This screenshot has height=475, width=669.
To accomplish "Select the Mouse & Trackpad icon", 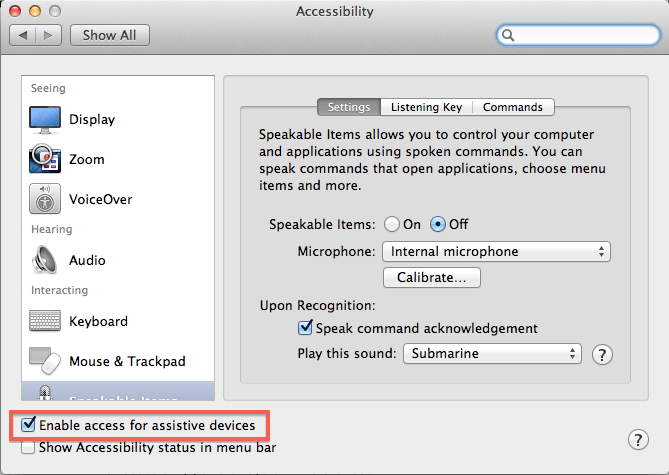I will coord(45,361).
